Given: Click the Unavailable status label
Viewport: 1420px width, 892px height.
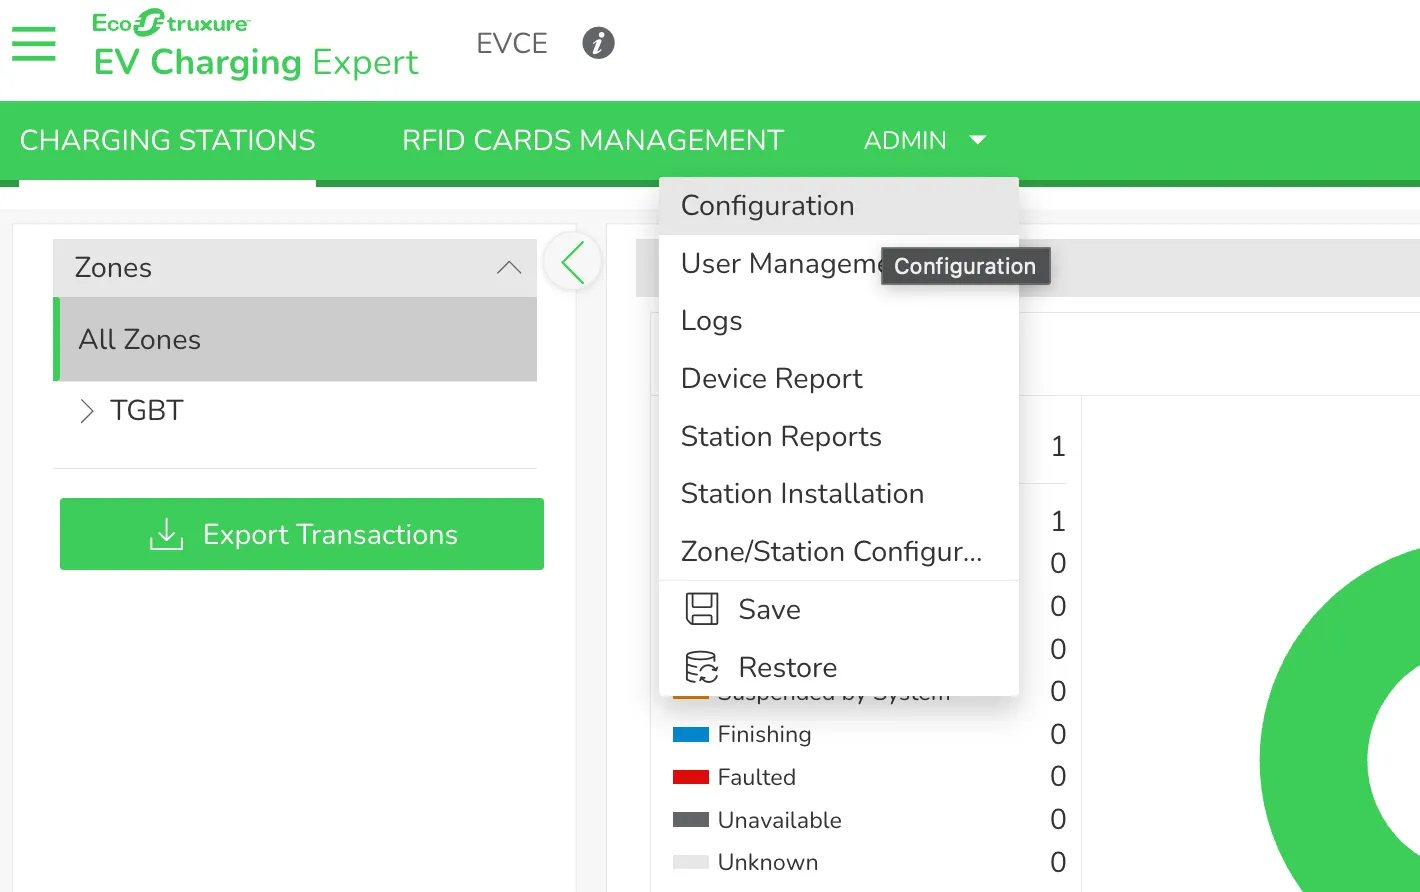Looking at the screenshot, I should pos(780,820).
